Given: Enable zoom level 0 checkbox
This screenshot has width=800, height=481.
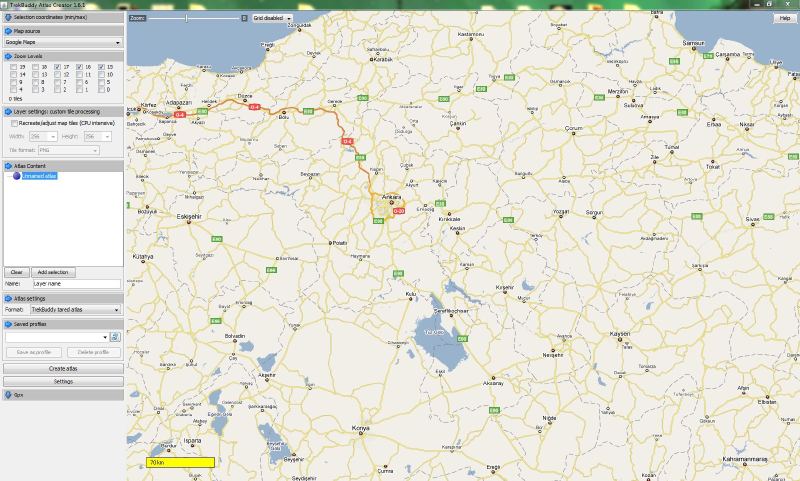Looking at the screenshot, I should point(102,90).
